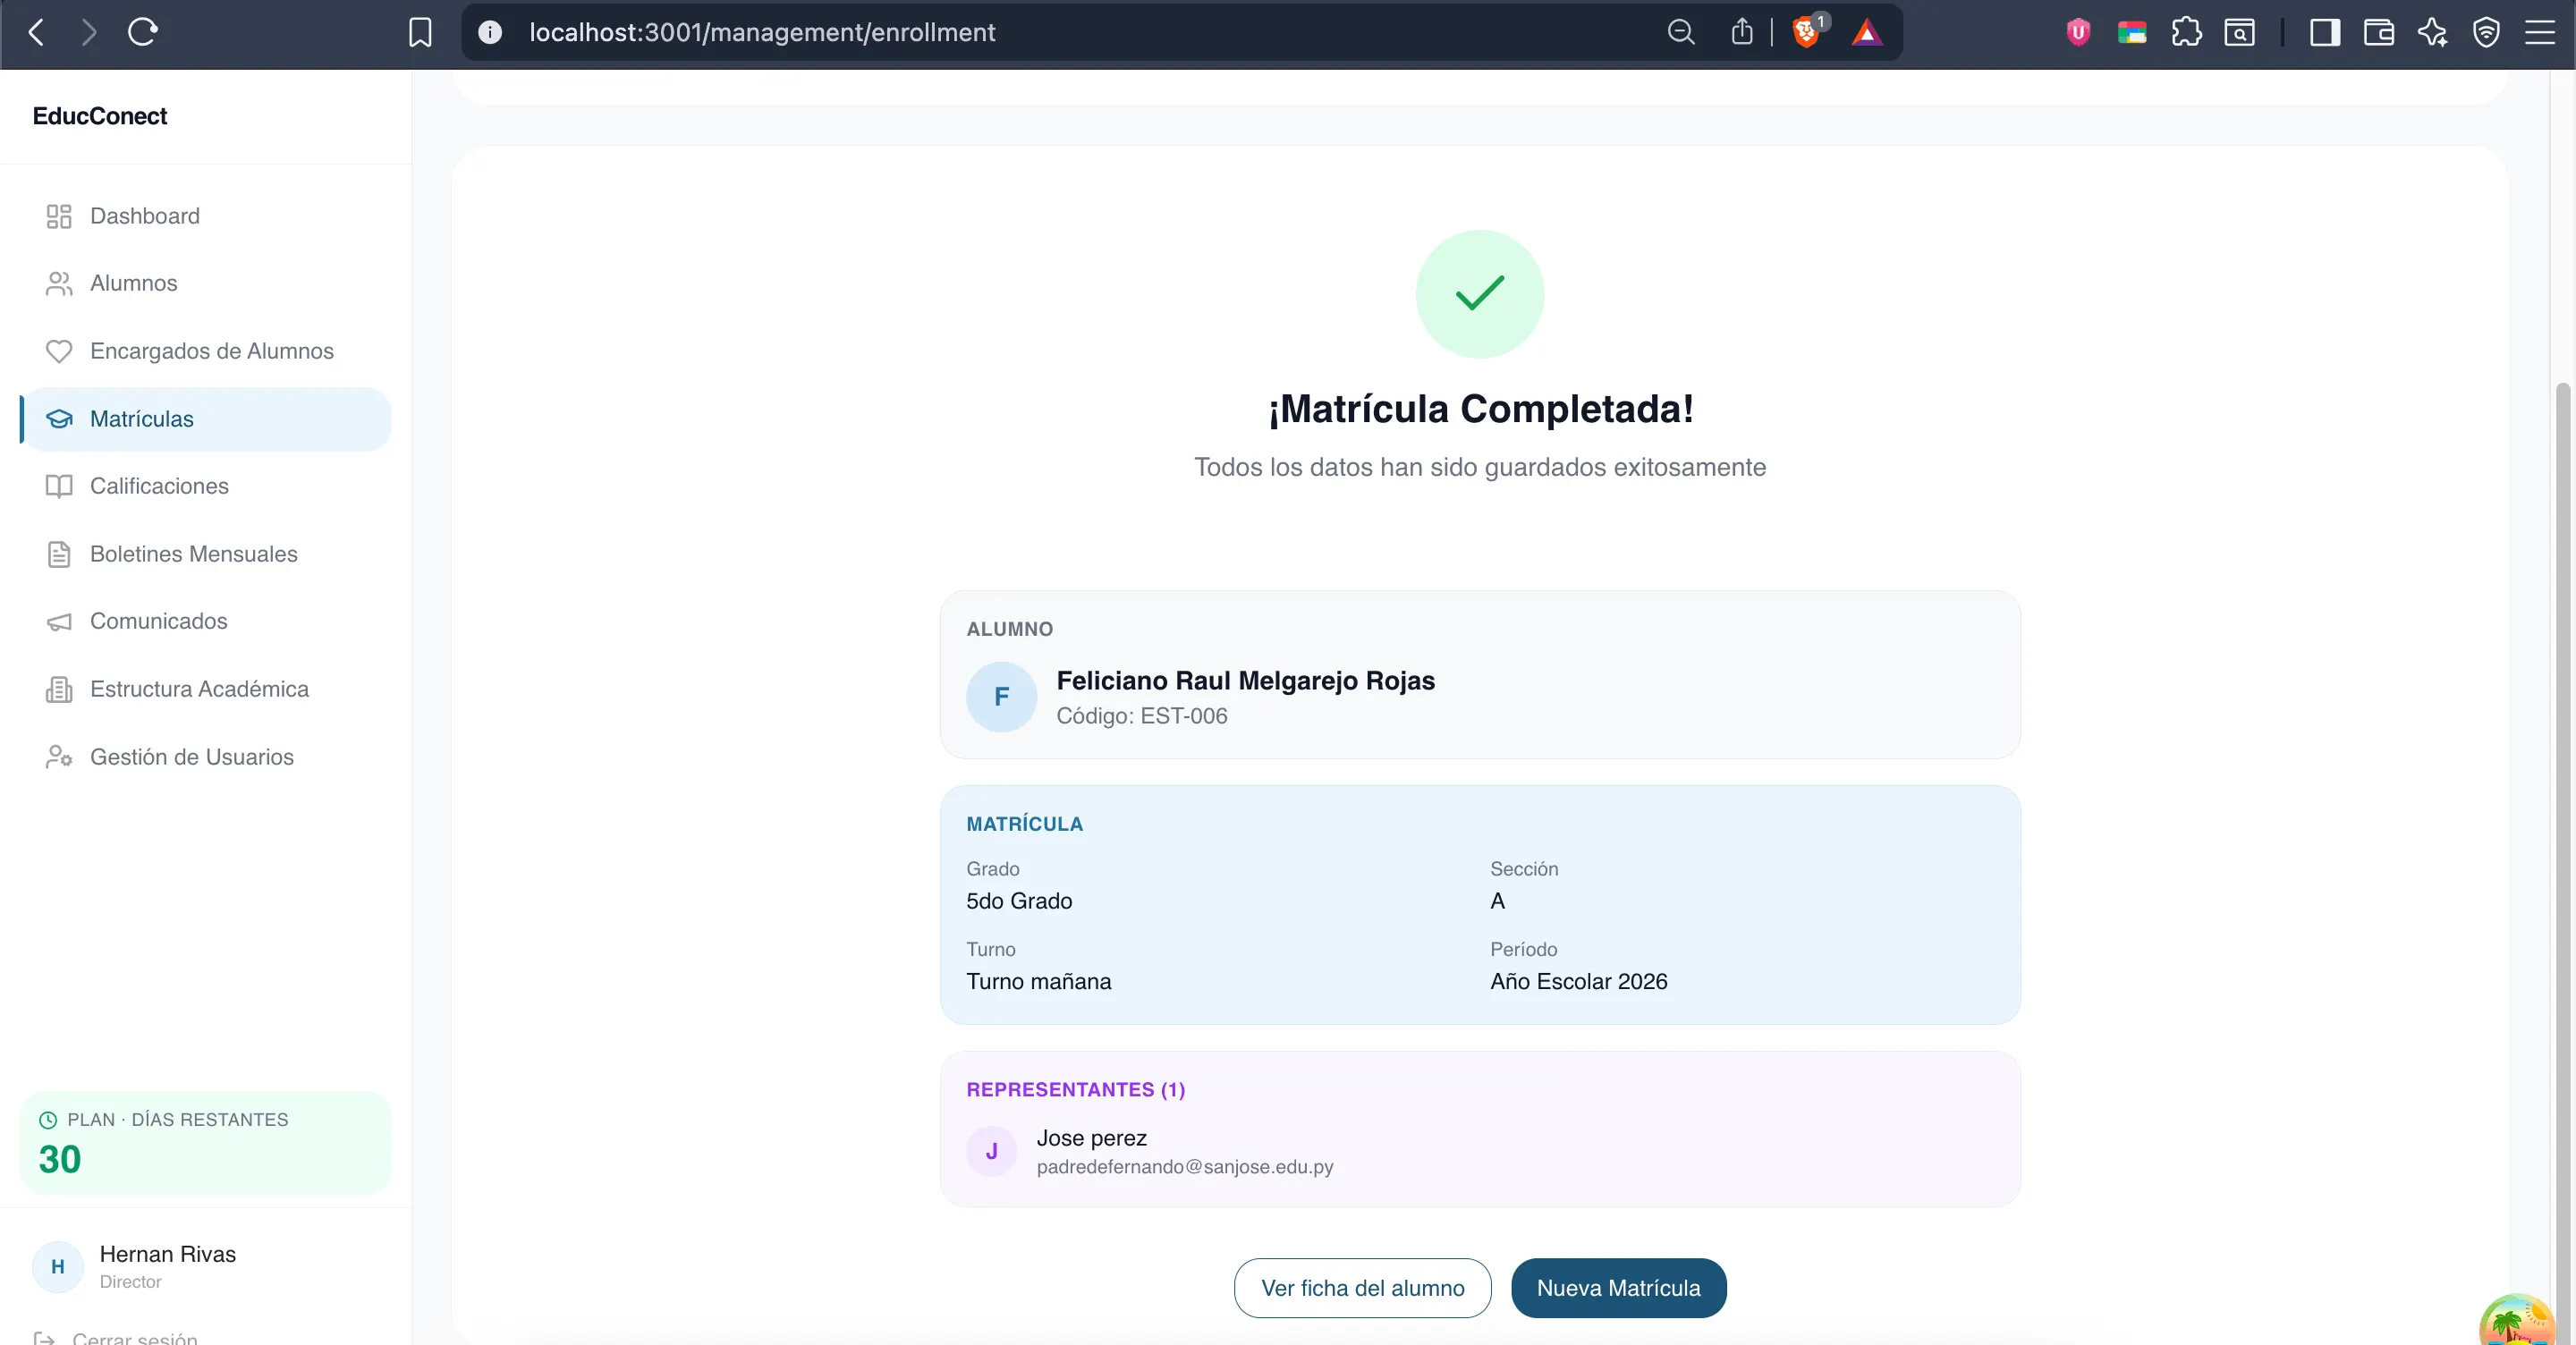Image resolution: width=2576 pixels, height=1345 pixels.
Task: Click the Boletines Mensuales document icon
Action: point(59,554)
